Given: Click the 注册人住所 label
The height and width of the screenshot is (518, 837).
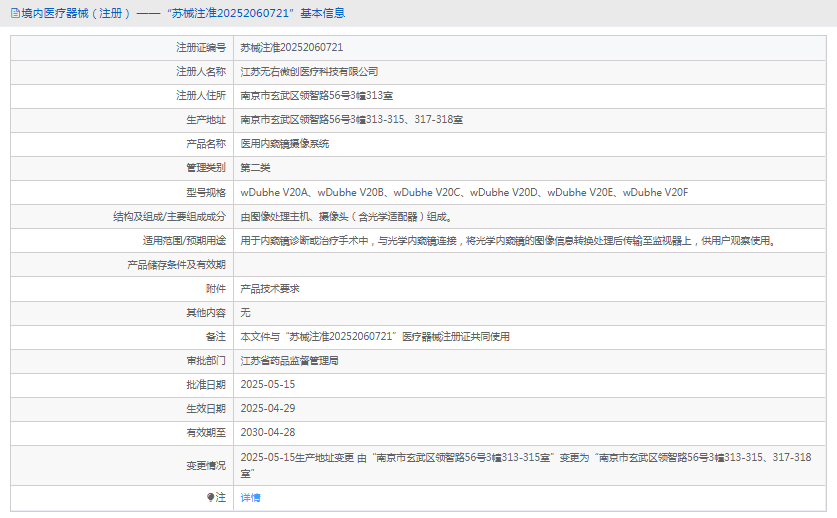Looking at the screenshot, I should tap(201, 96).
